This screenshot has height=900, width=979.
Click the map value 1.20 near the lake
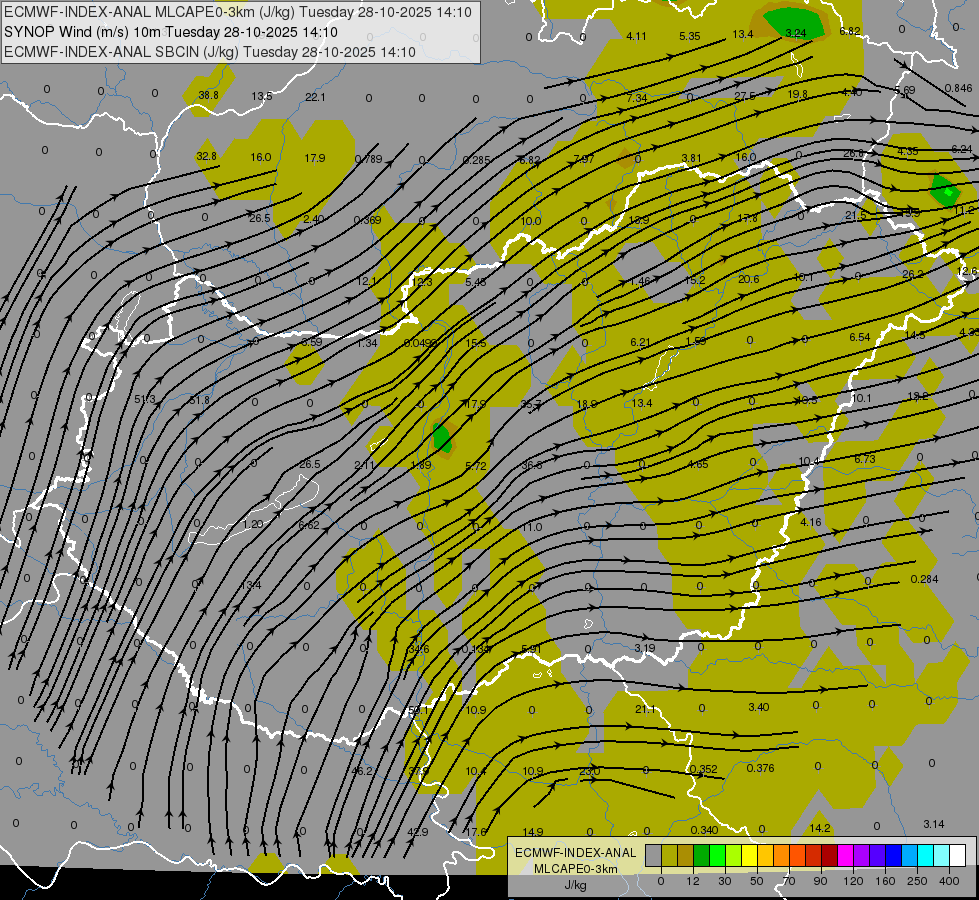pyautogui.click(x=253, y=525)
